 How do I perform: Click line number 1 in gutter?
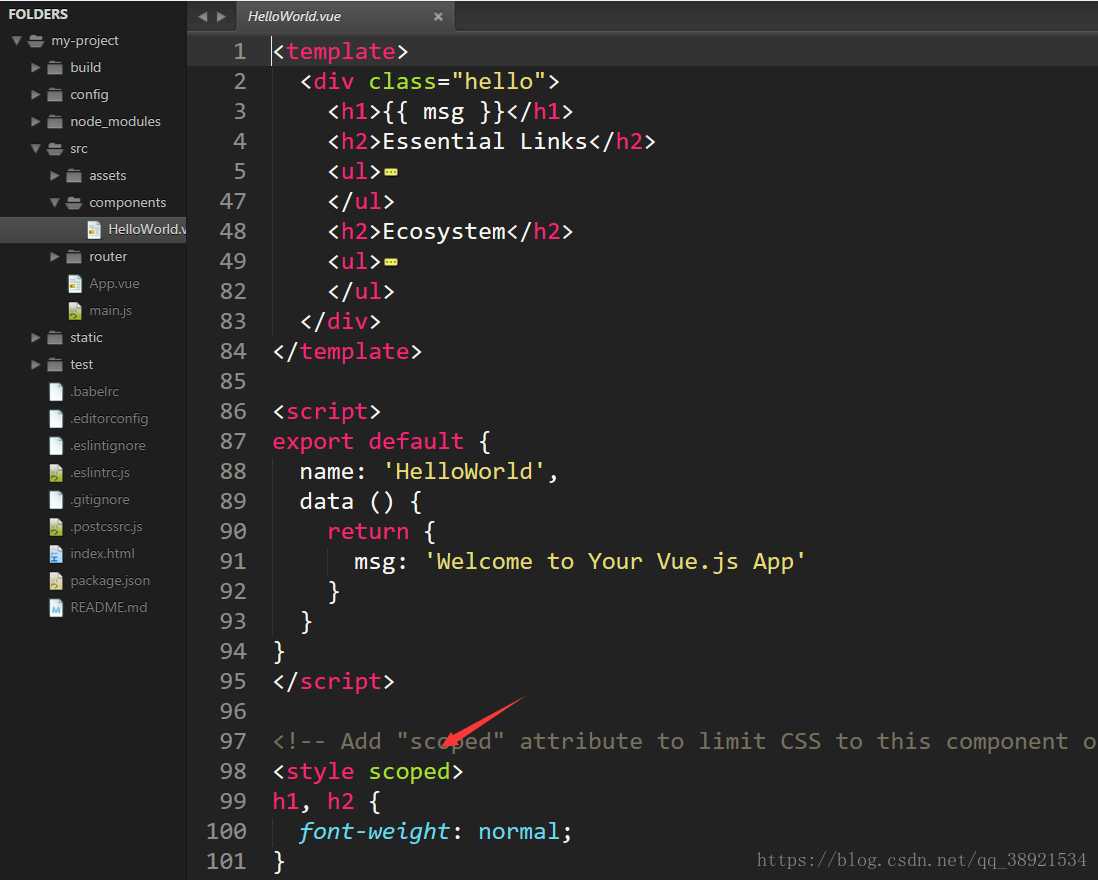point(239,52)
